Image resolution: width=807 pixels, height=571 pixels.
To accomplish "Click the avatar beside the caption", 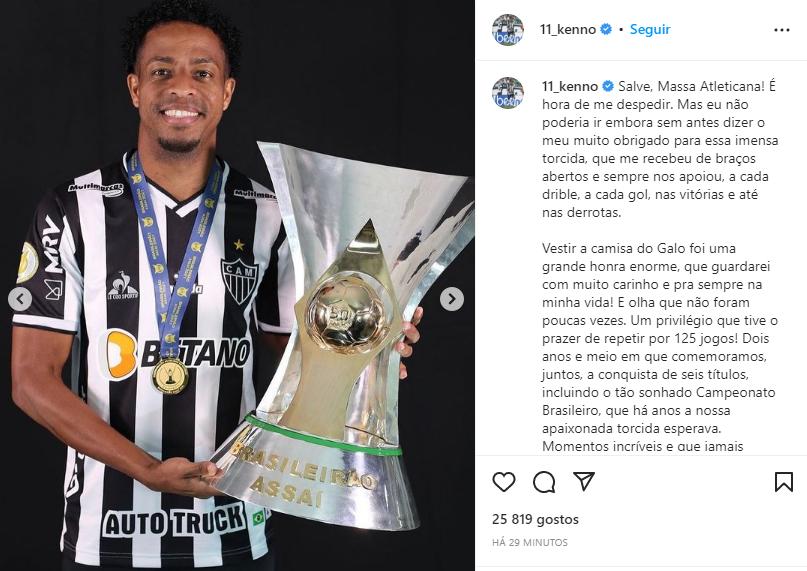I will [507, 93].
